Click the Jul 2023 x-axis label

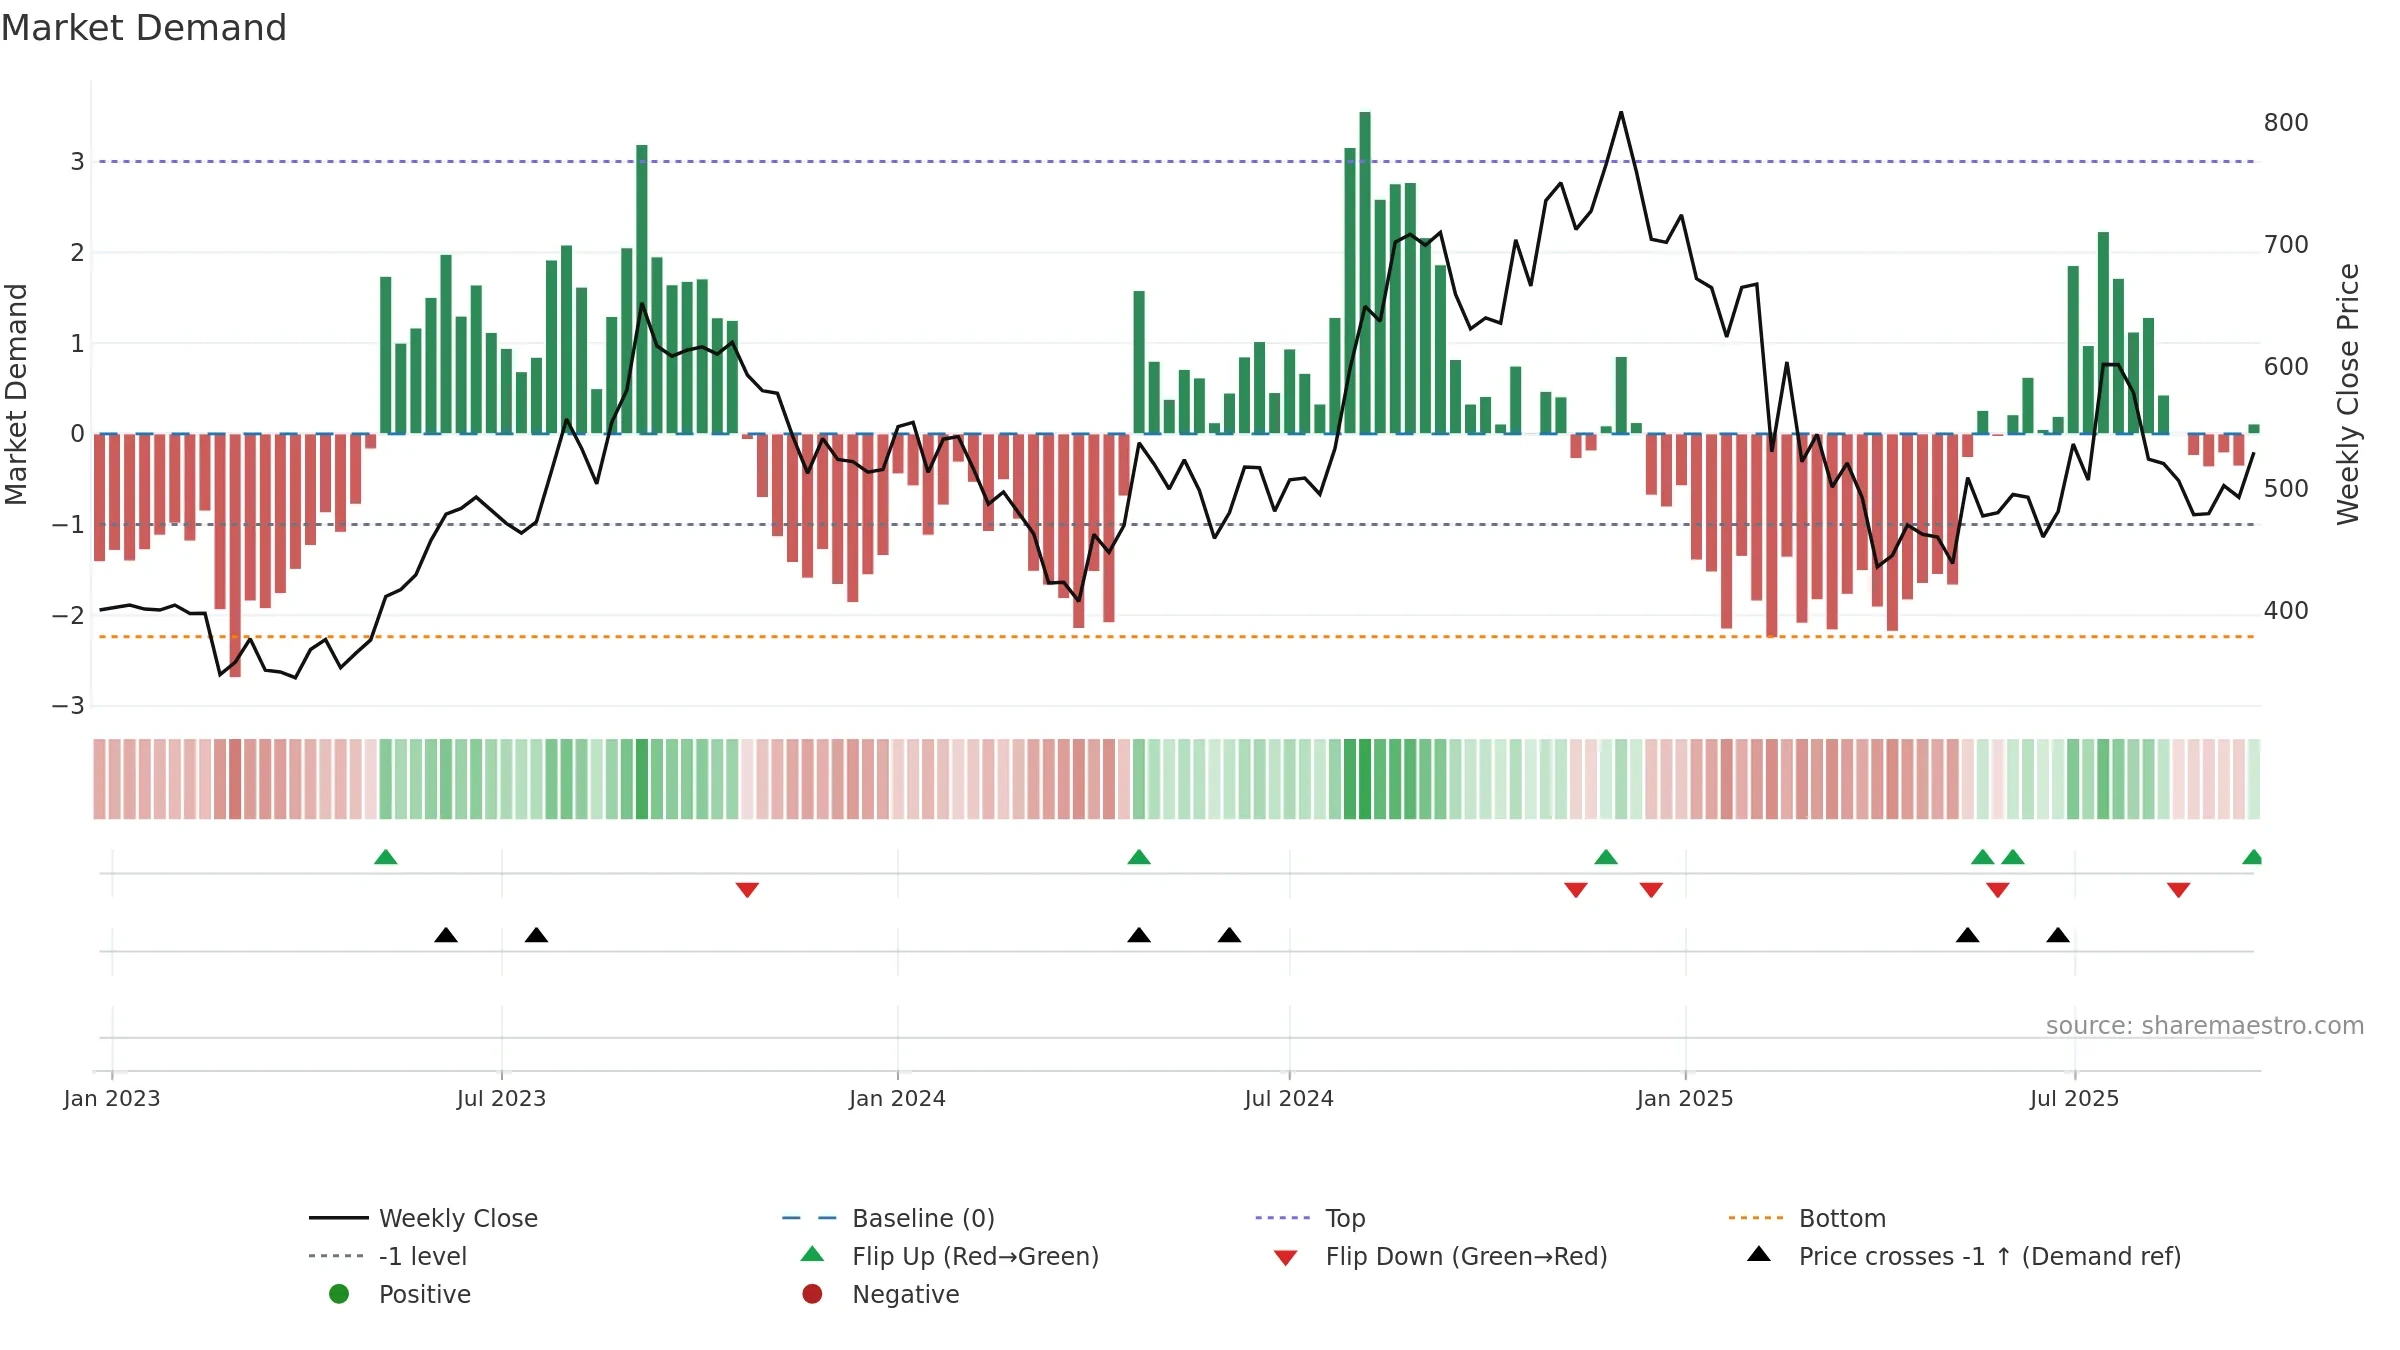[x=501, y=1098]
